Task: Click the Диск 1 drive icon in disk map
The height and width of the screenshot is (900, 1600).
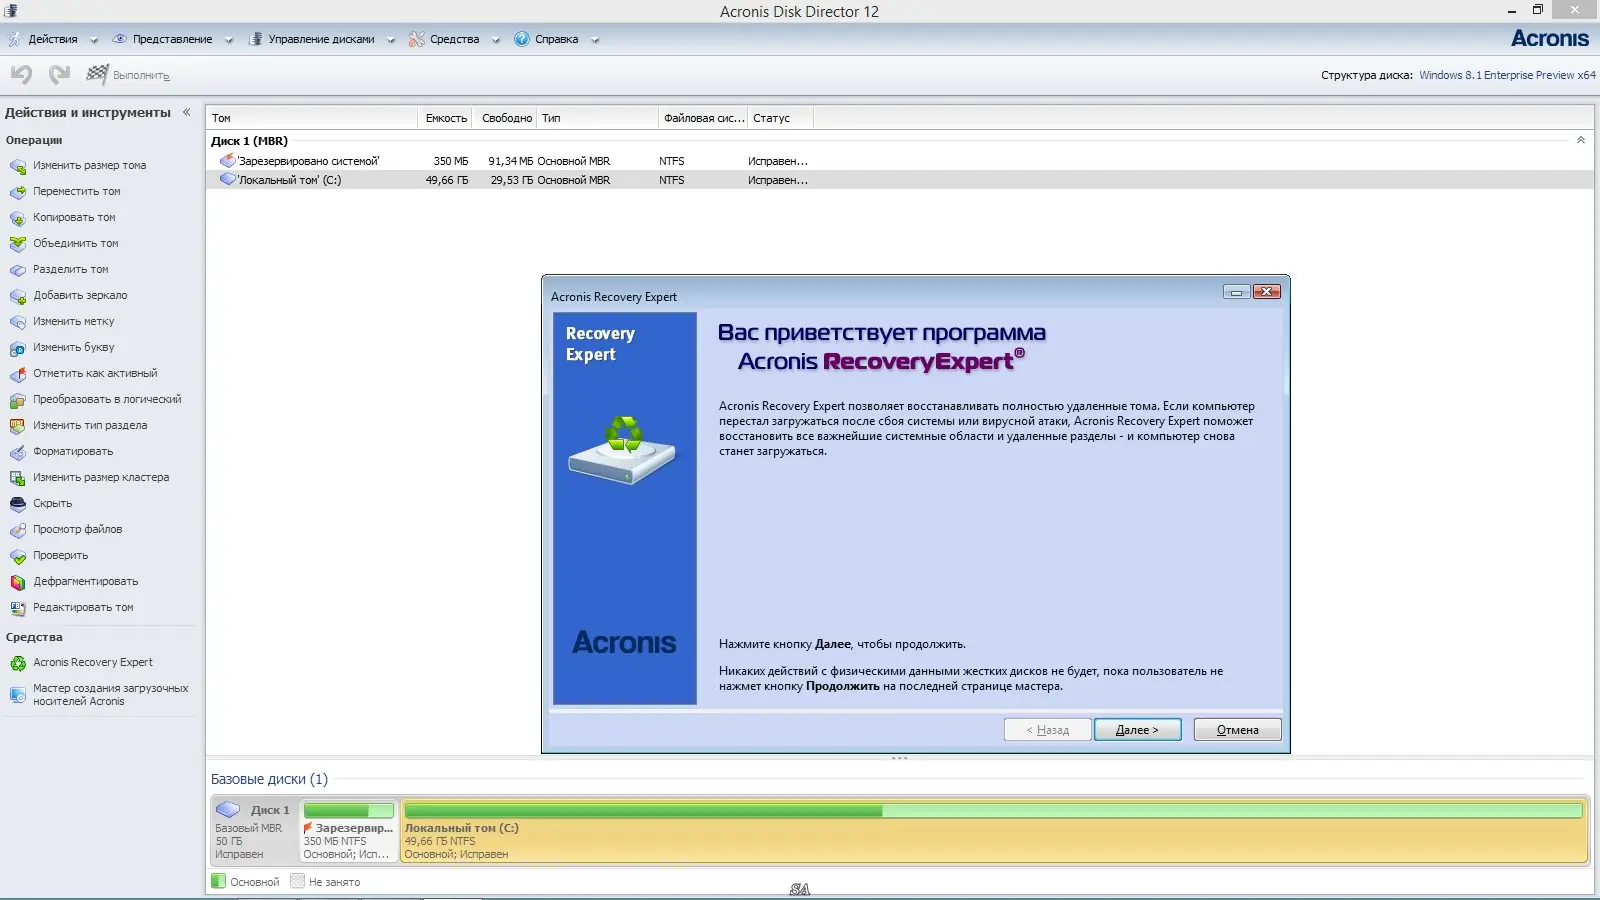Action: [229, 810]
